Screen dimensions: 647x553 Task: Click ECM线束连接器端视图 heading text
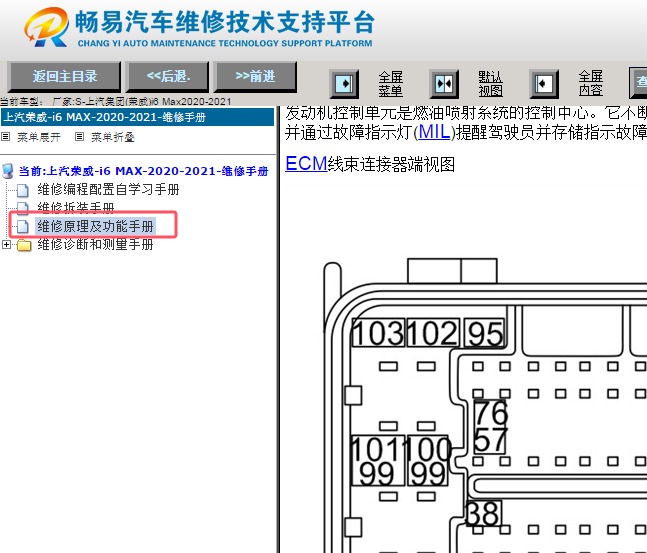click(x=370, y=164)
